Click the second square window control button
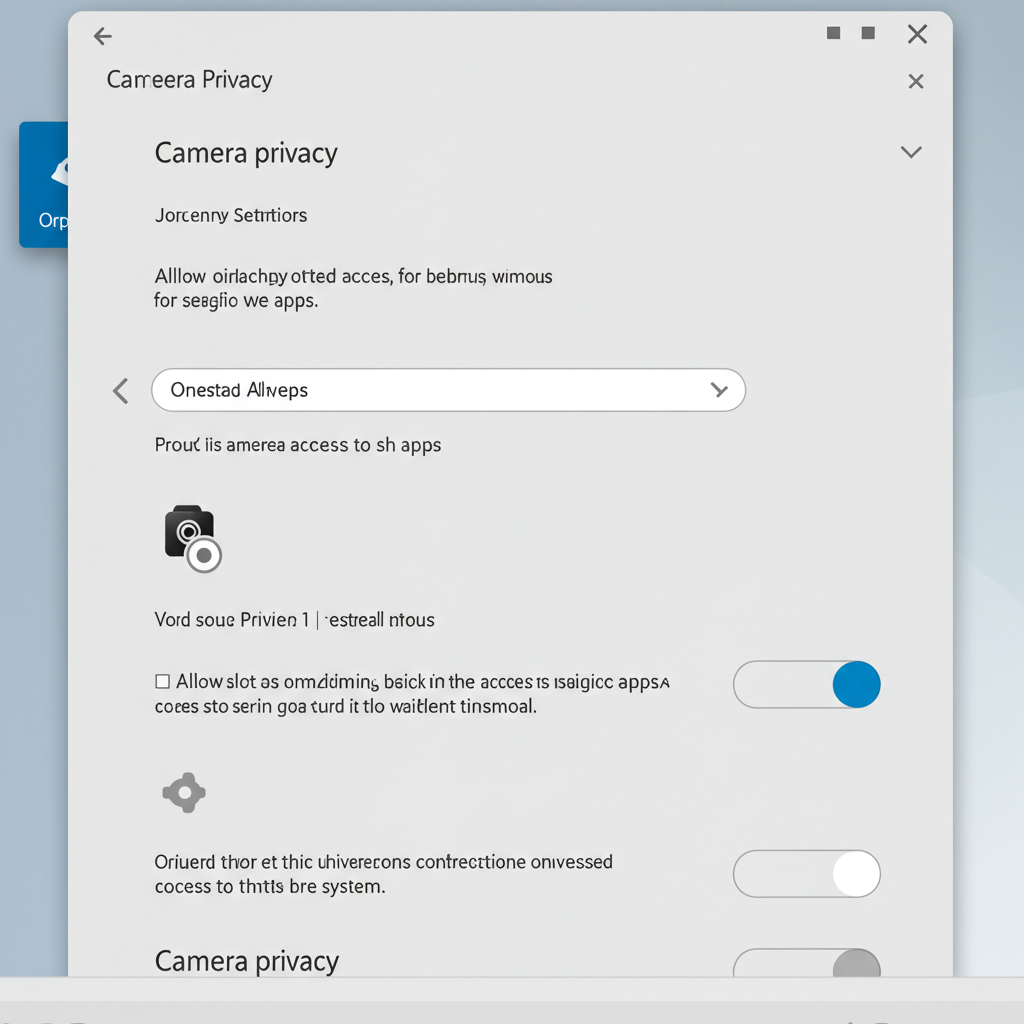This screenshot has height=1024, width=1024. [x=868, y=33]
